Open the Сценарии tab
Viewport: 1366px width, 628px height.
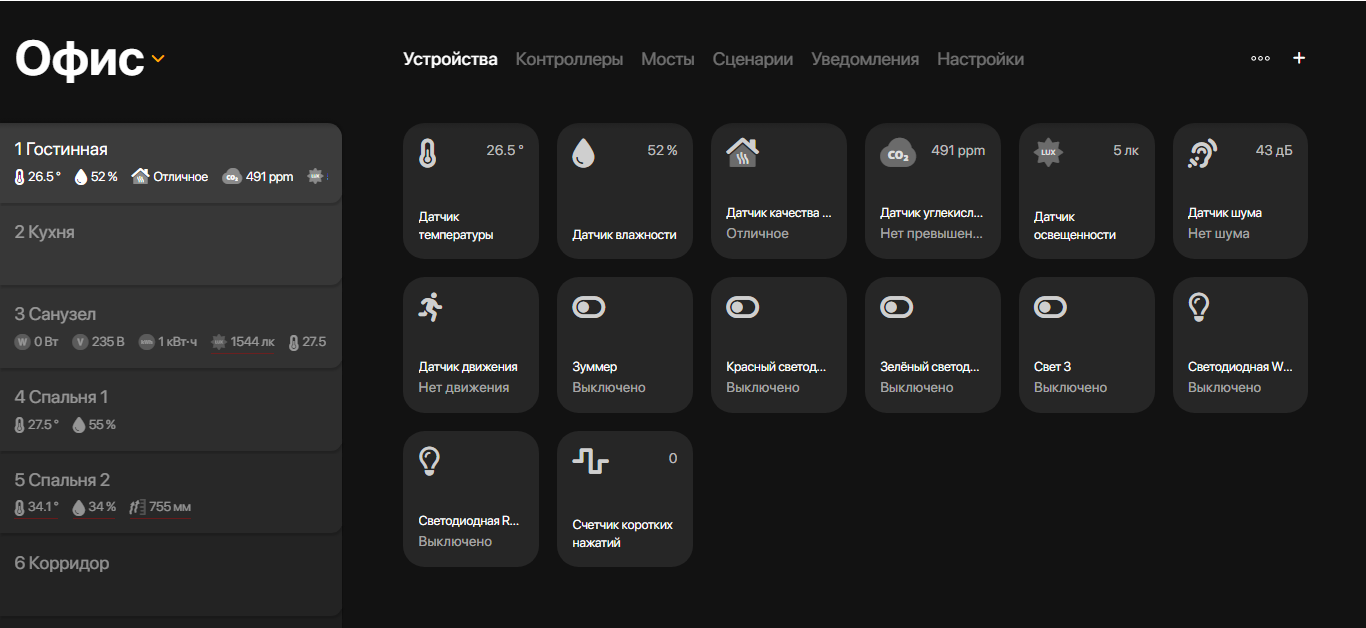753,59
